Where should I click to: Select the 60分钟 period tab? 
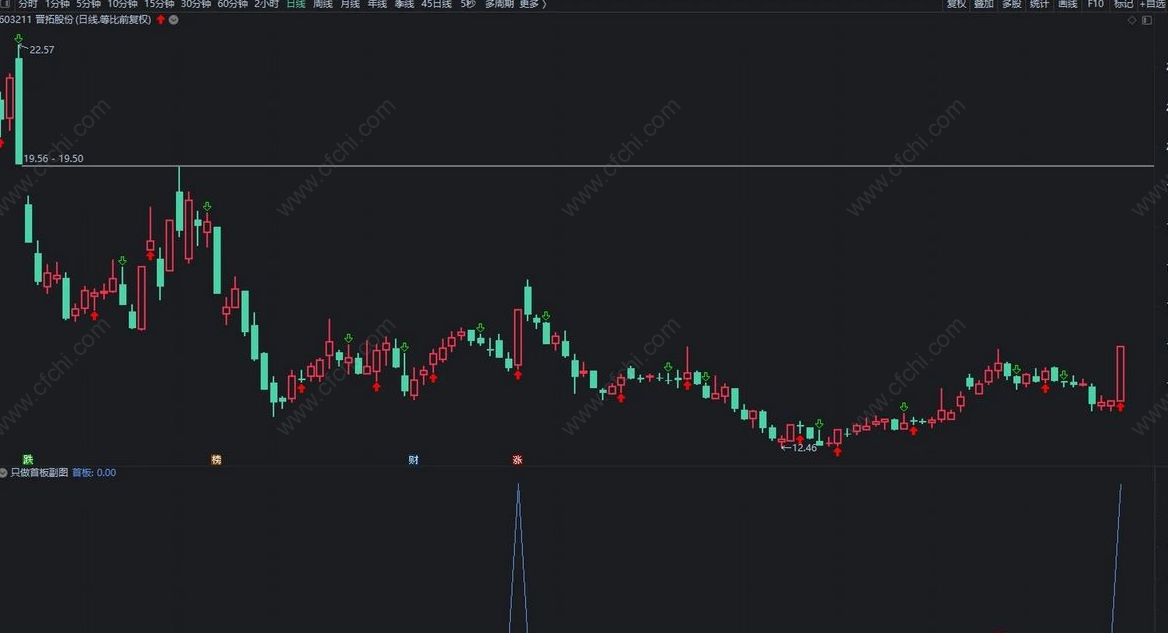tap(232, 4)
